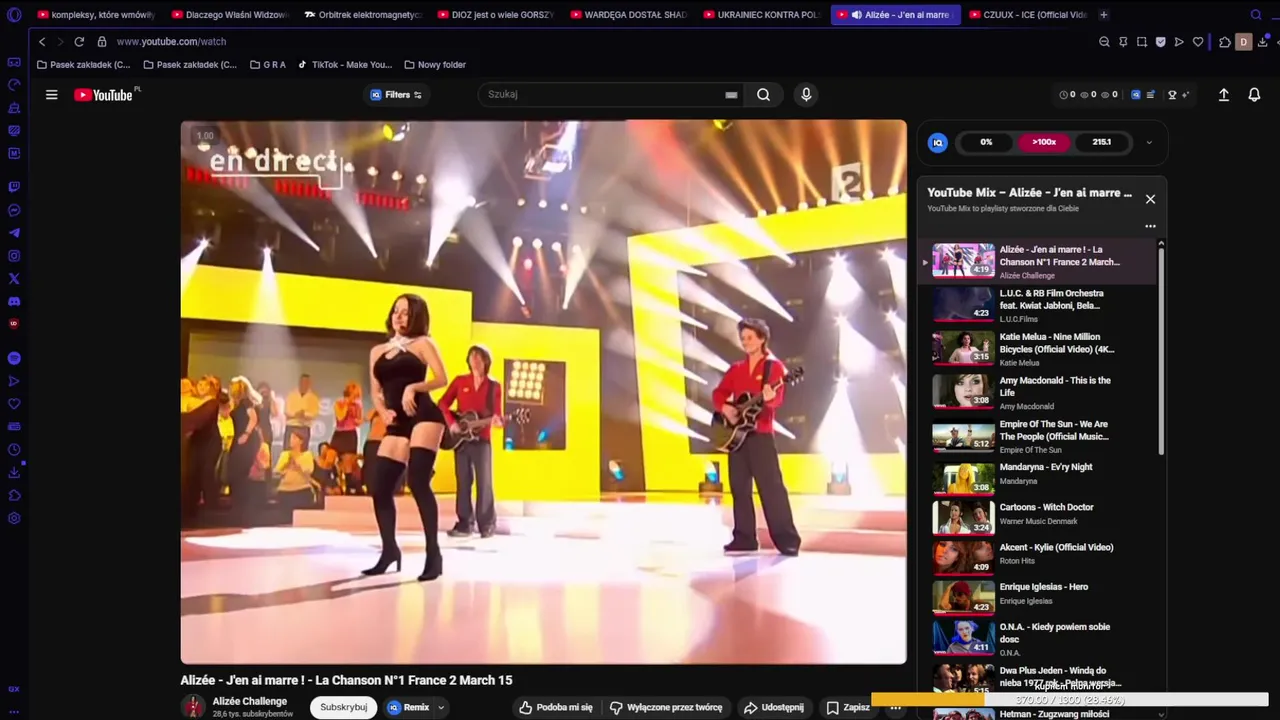Open Messenger from the Opera sidebar
This screenshot has height=720, width=1280.
click(14, 210)
